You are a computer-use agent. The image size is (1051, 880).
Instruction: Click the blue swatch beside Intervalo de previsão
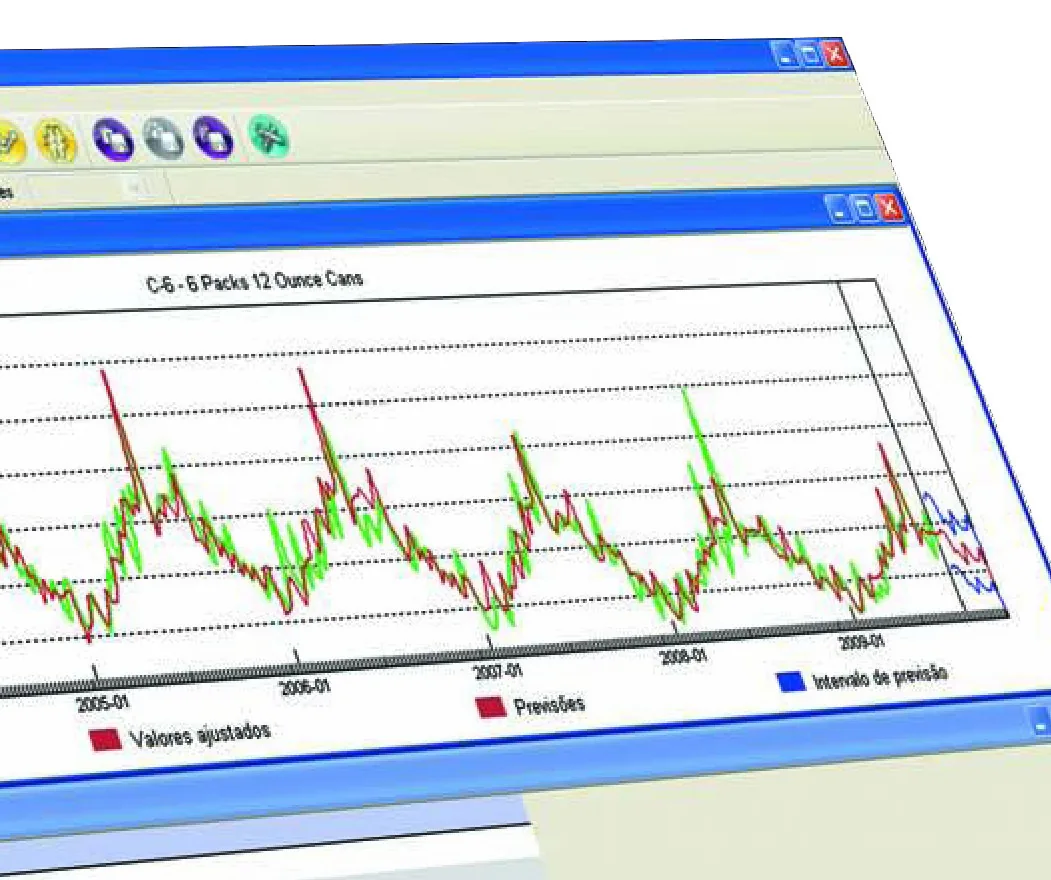790,681
